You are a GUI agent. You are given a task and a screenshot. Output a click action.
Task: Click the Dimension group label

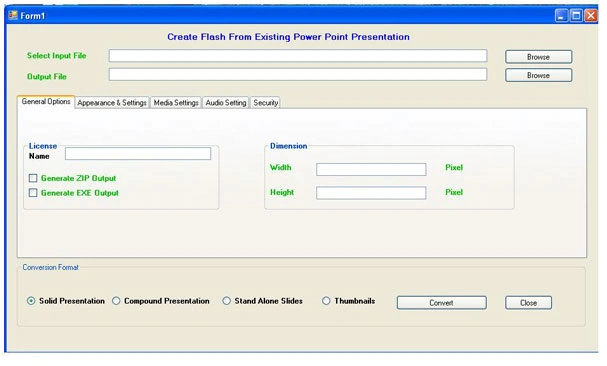[x=288, y=146]
